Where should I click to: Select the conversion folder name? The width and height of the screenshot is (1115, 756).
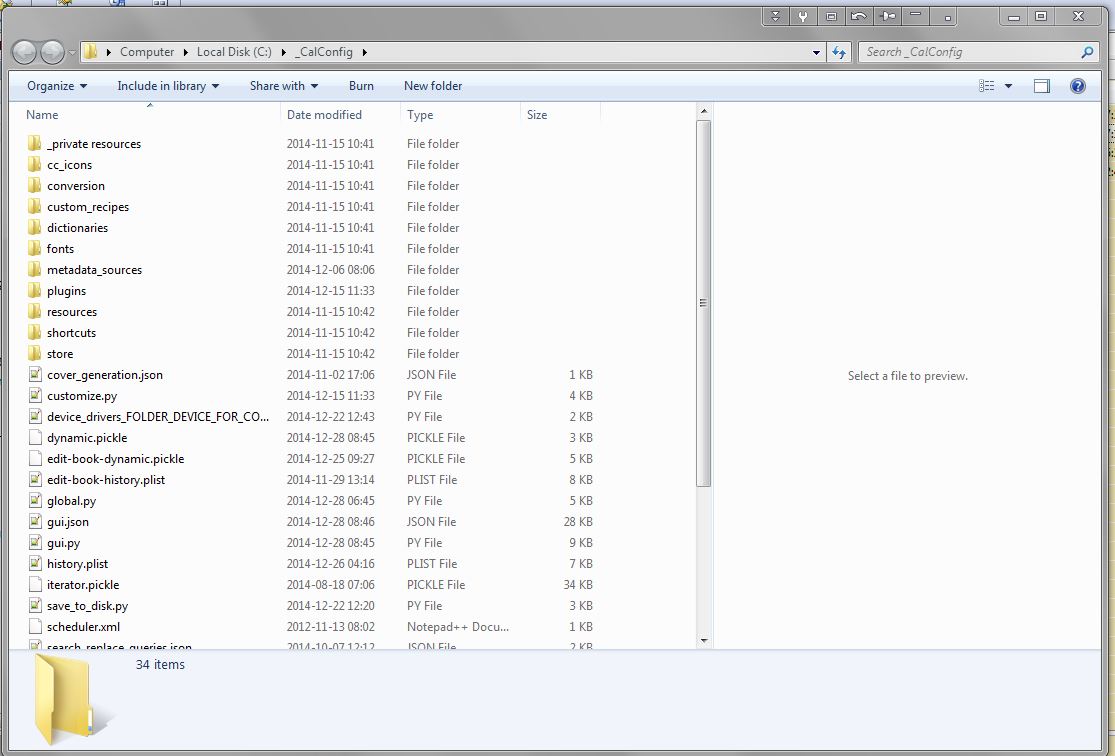point(76,186)
